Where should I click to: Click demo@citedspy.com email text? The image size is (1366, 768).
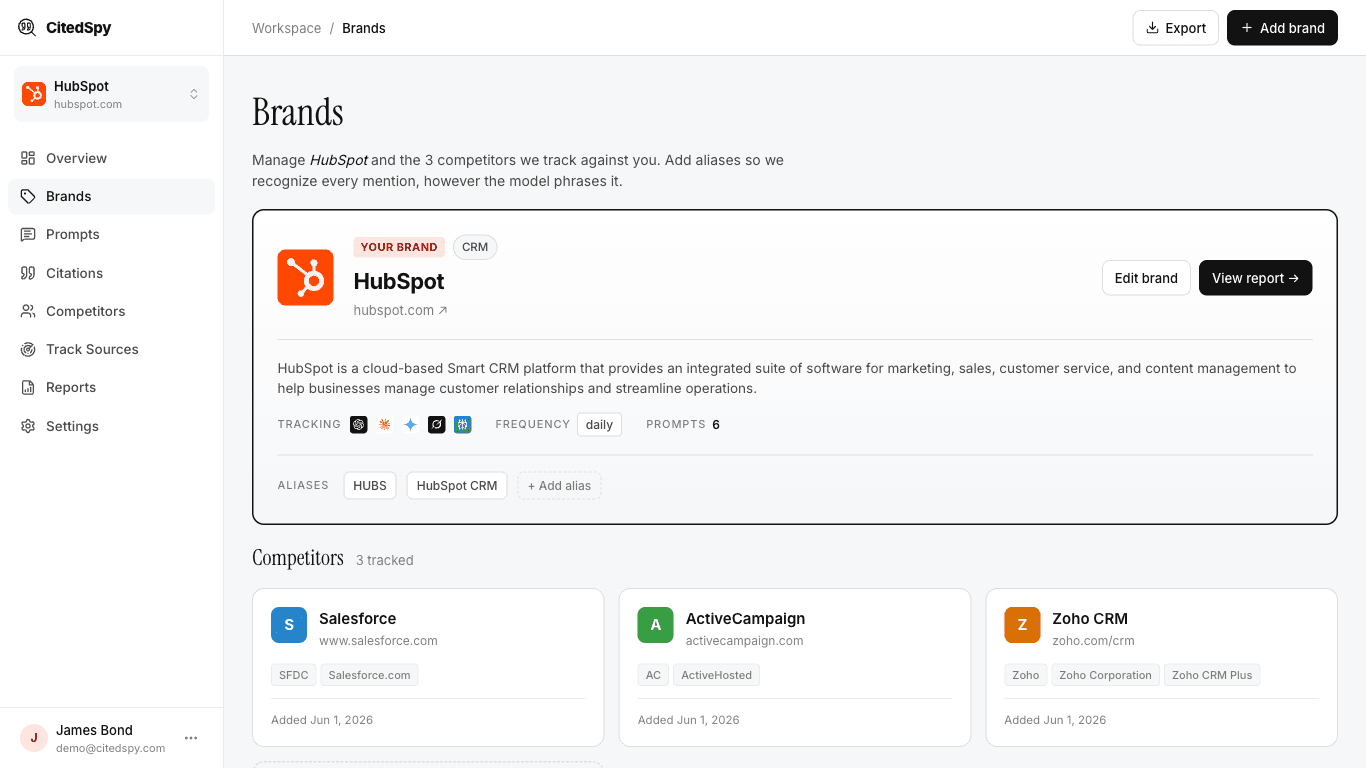(110, 748)
